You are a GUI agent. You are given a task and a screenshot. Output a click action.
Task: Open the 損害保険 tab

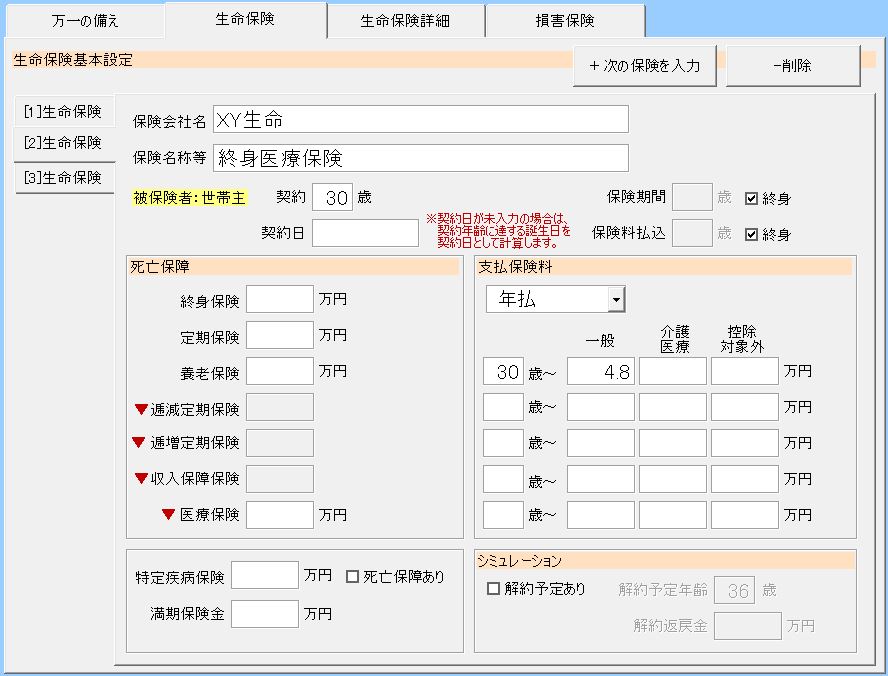(565, 20)
